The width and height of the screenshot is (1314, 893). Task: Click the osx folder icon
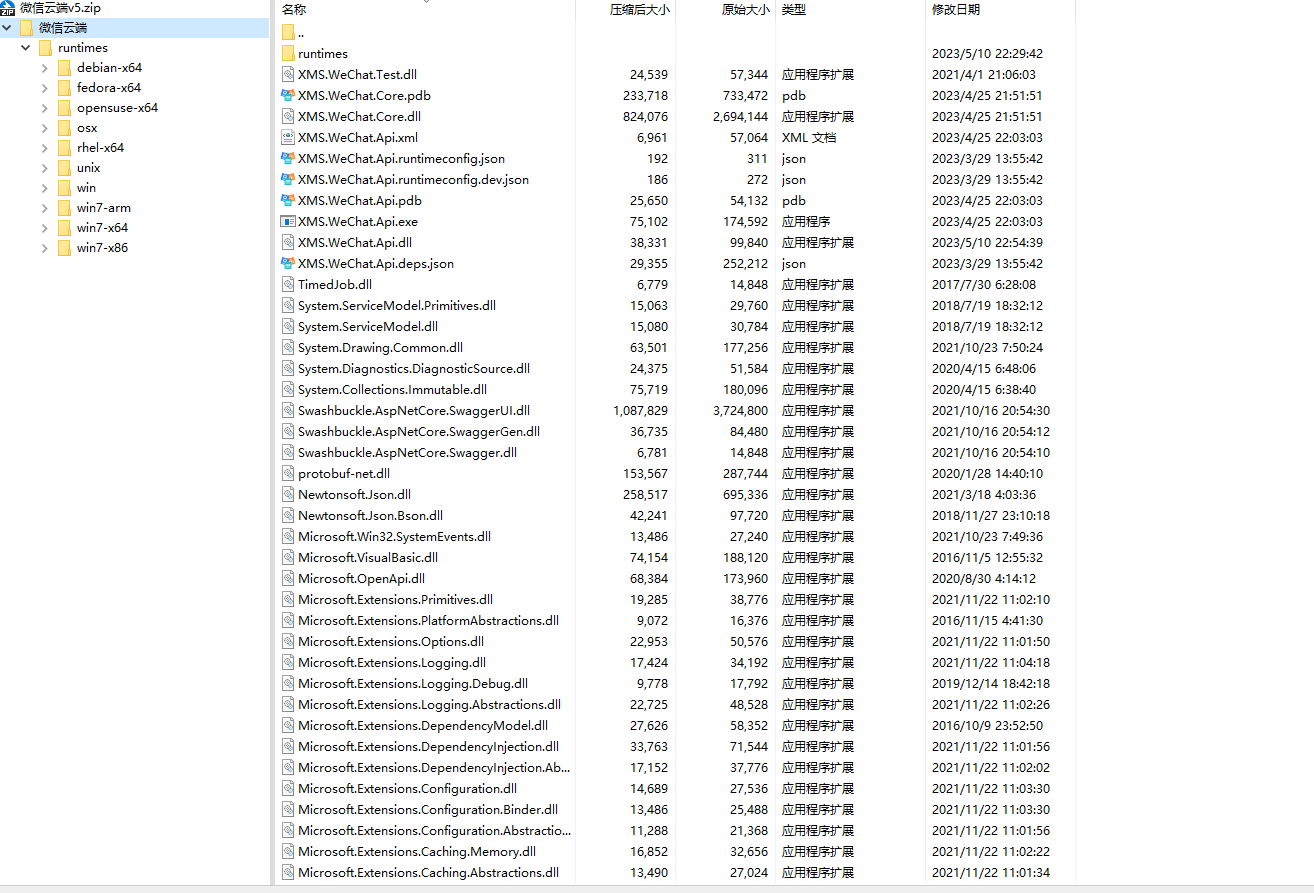(x=65, y=128)
